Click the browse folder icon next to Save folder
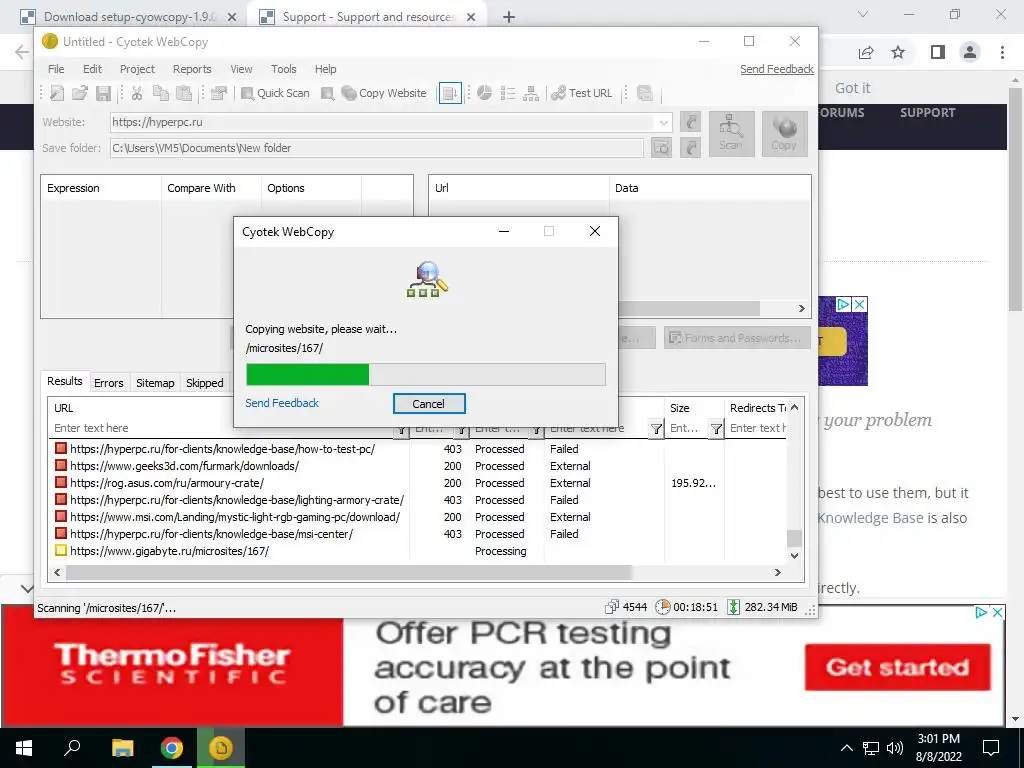This screenshot has height=768, width=1024. pyautogui.click(x=661, y=148)
